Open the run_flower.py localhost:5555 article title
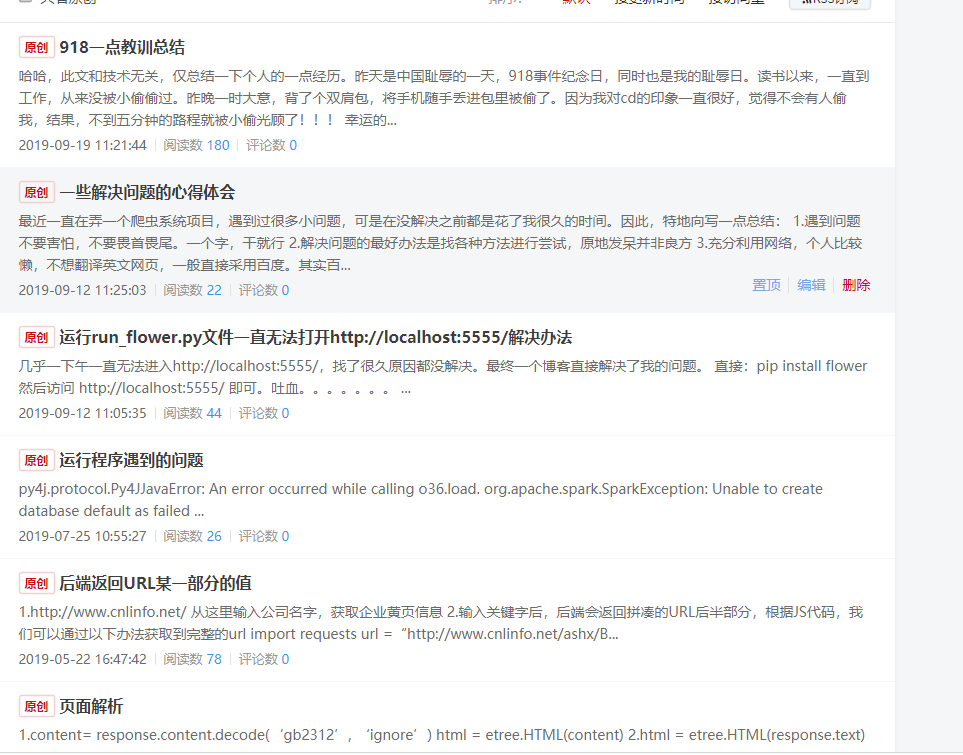 315,337
